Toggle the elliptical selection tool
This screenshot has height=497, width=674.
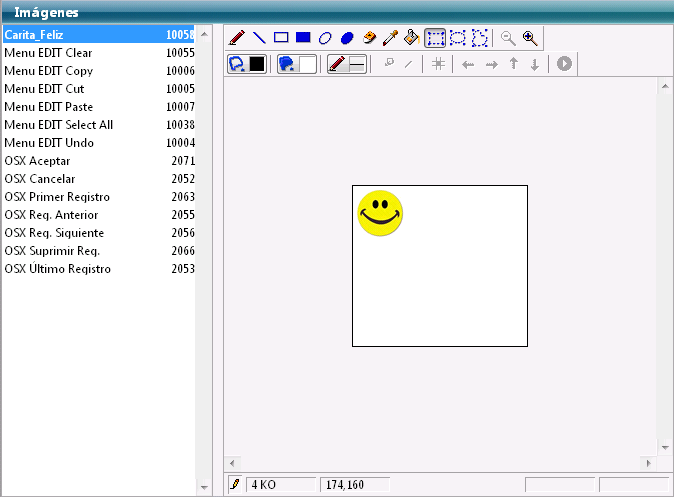click(457, 38)
